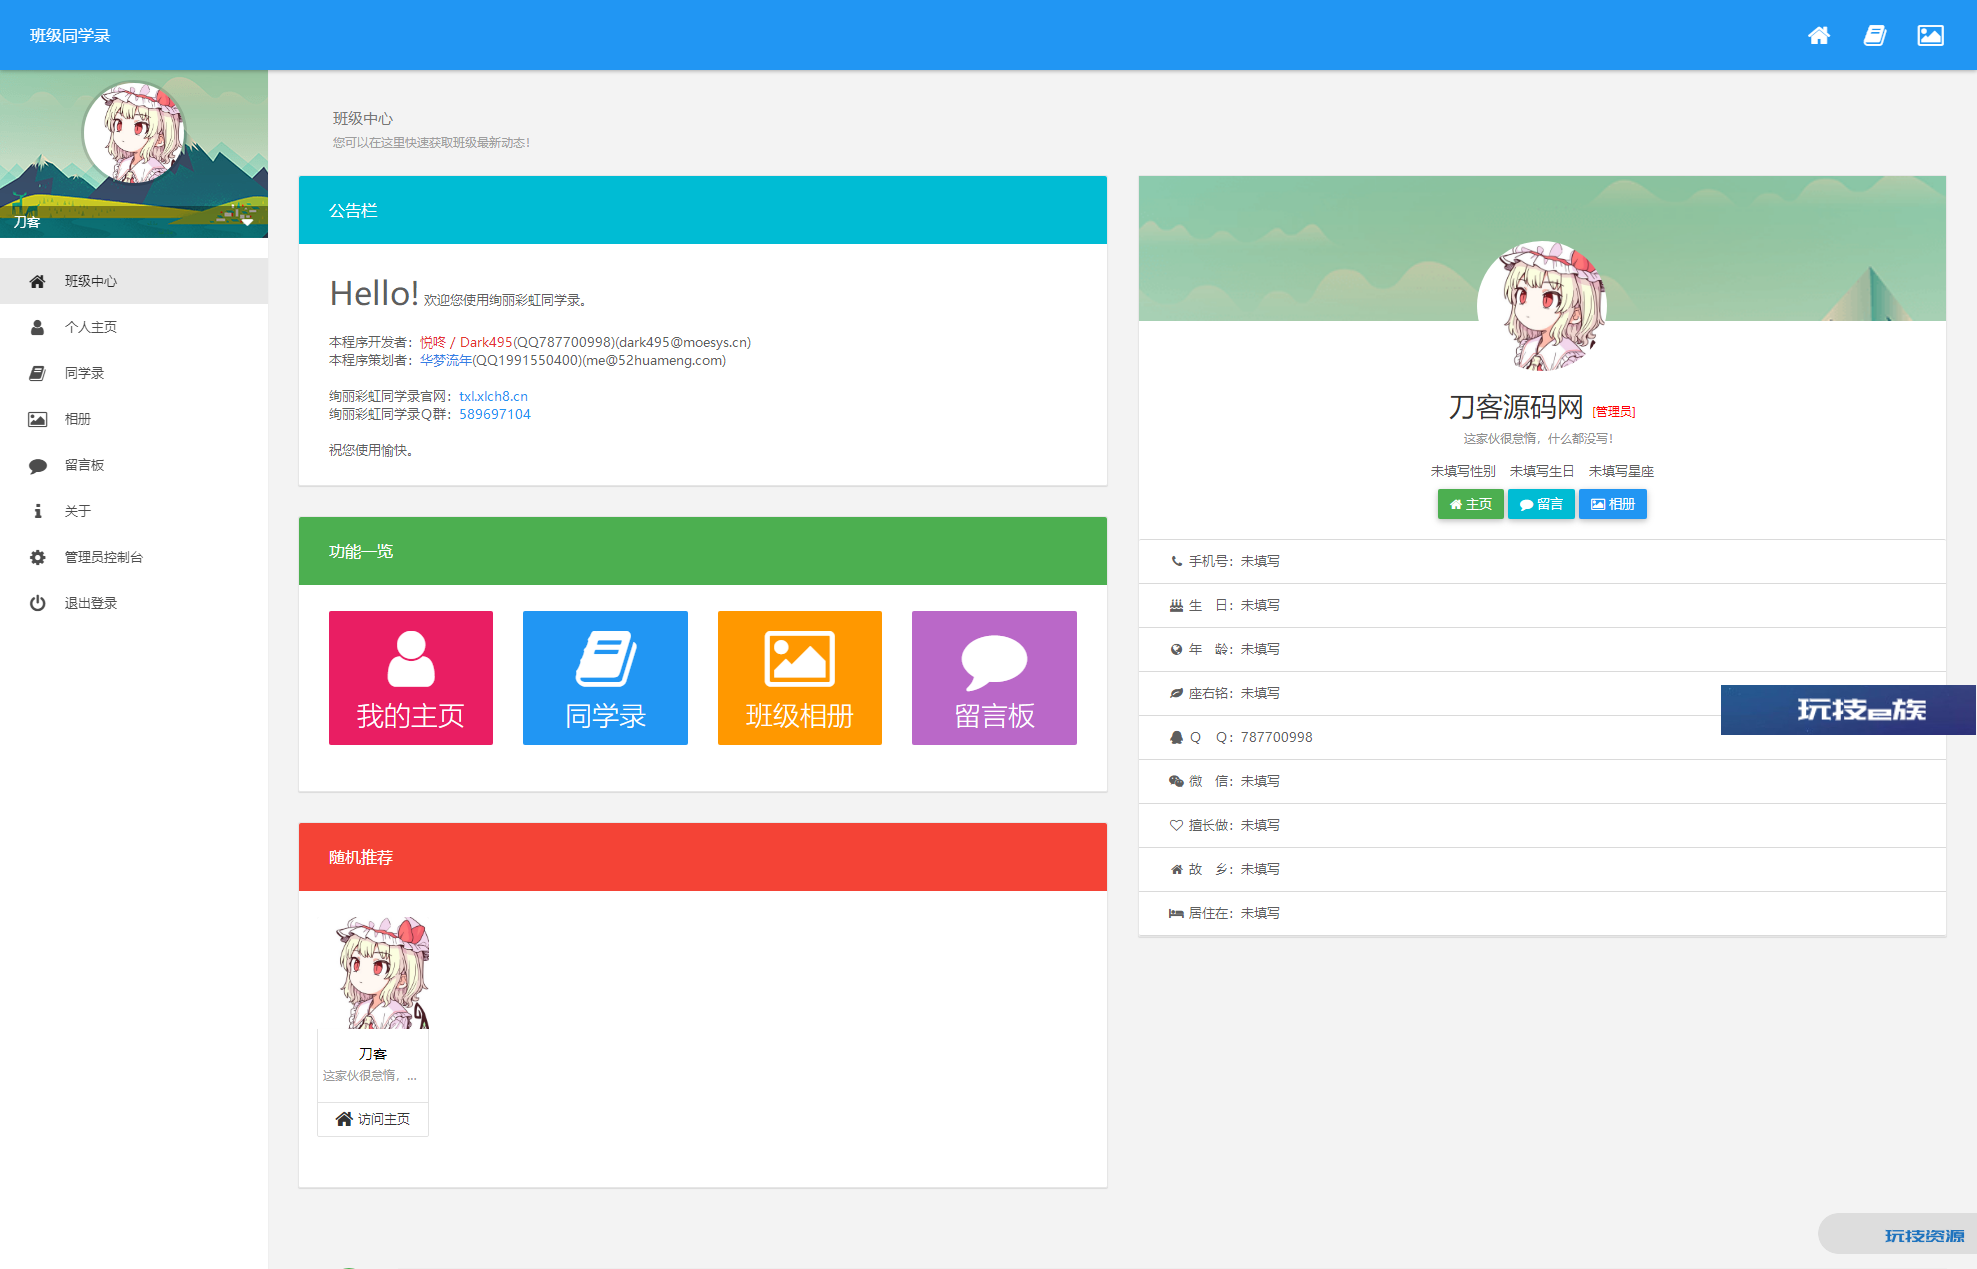The height and width of the screenshot is (1269, 1977).
Task: Click person icon beside 个人主页
Action: pos(37,327)
